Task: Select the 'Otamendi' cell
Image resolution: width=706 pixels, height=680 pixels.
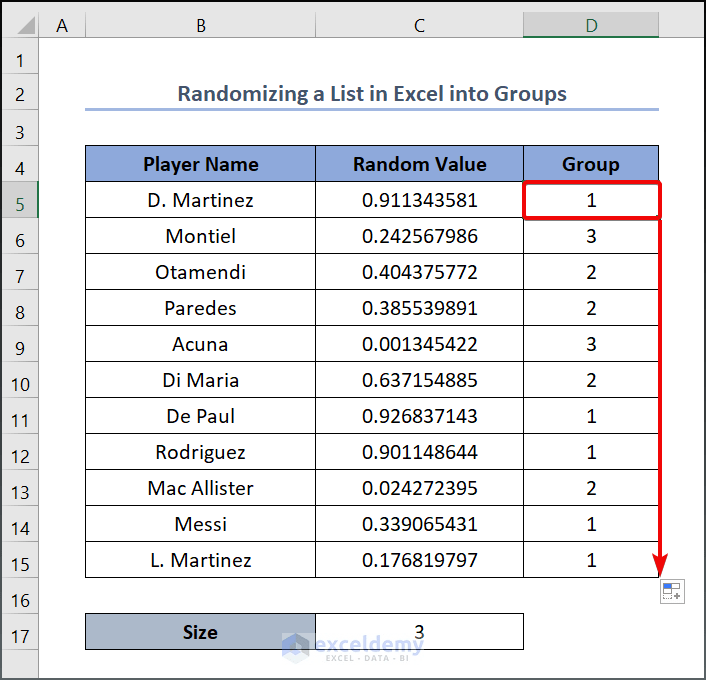Action: [200, 272]
